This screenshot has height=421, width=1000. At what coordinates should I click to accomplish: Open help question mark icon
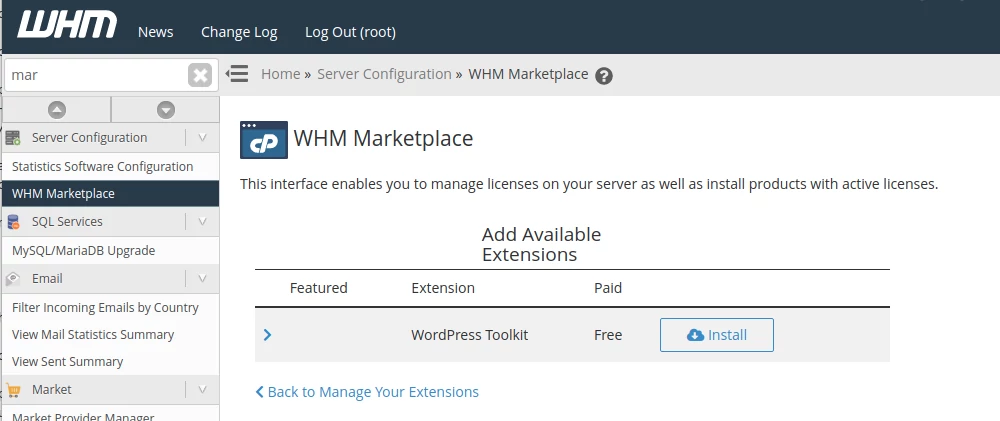coord(603,76)
